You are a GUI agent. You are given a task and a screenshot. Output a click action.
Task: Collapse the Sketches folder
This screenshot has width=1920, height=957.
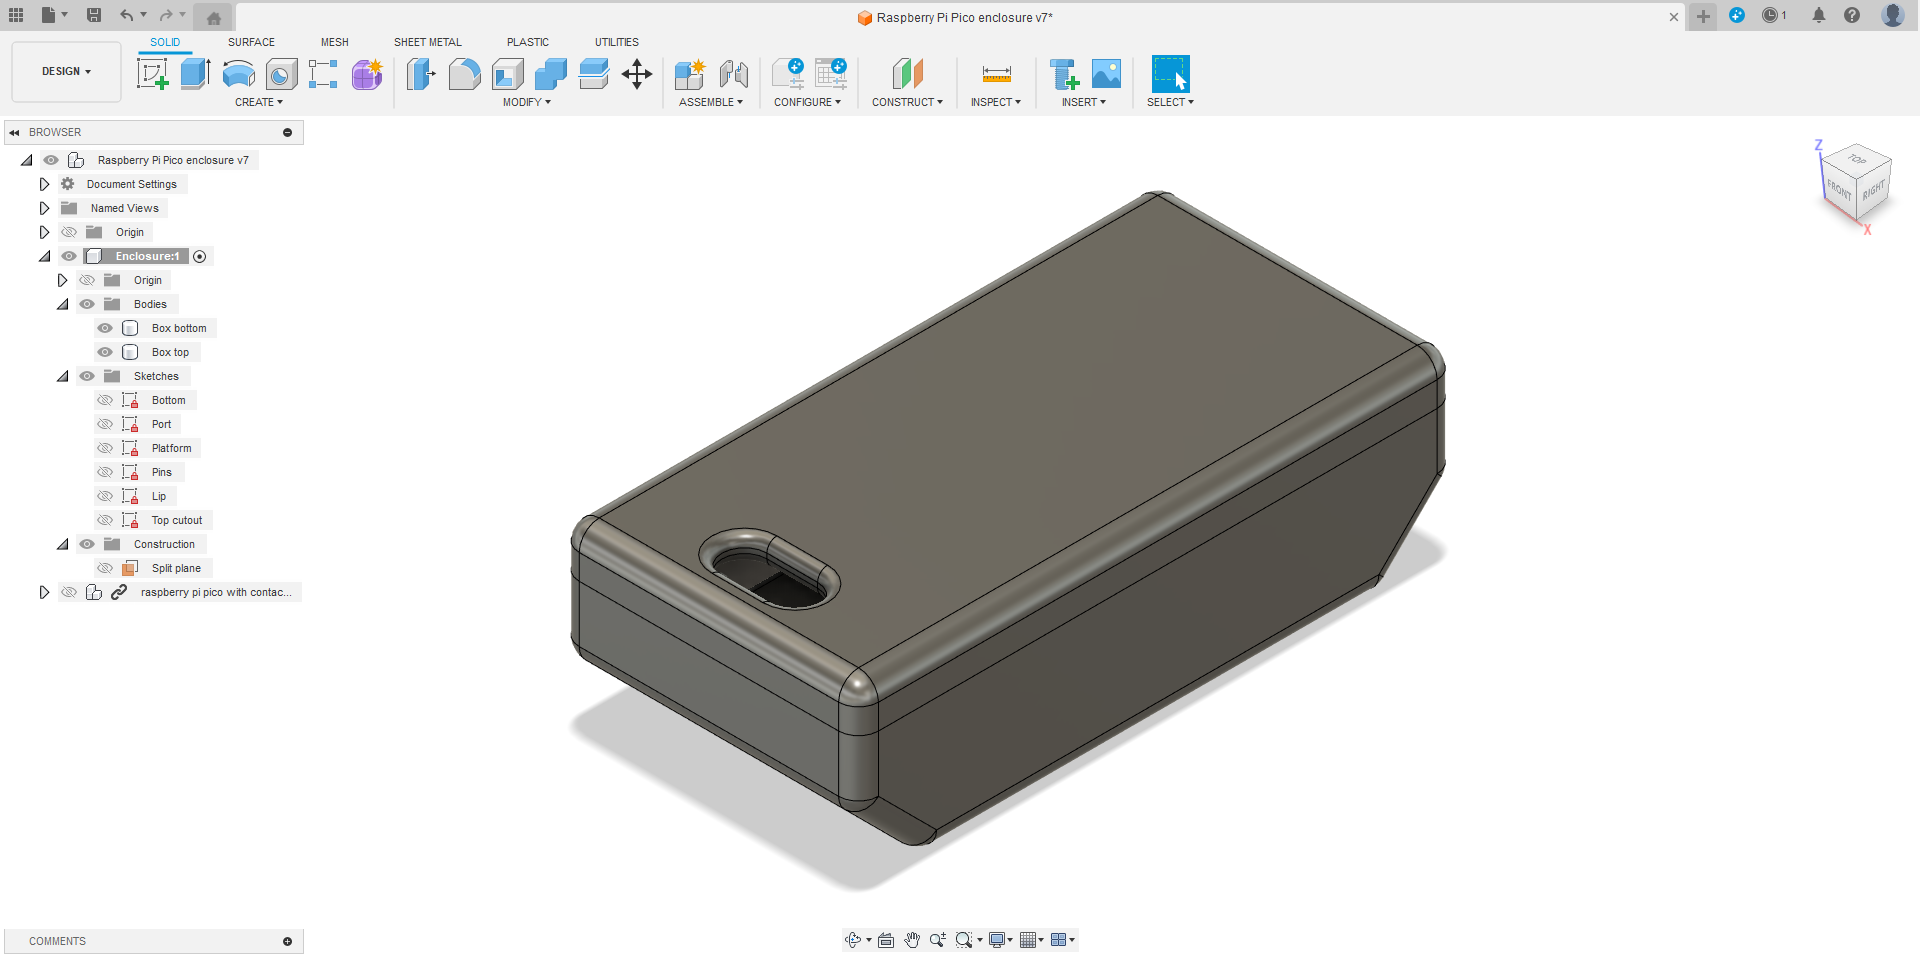(x=62, y=376)
